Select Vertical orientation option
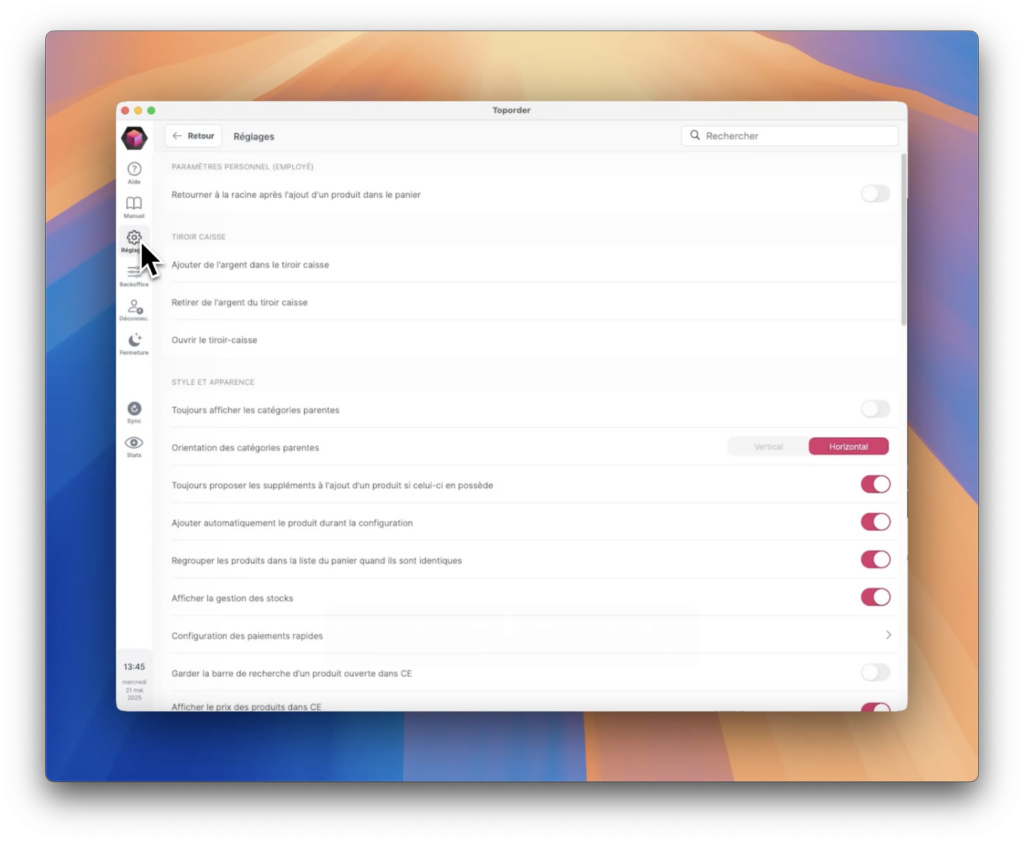This screenshot has width=1024, height=842. pyautogui.click(x=768, y=447)
